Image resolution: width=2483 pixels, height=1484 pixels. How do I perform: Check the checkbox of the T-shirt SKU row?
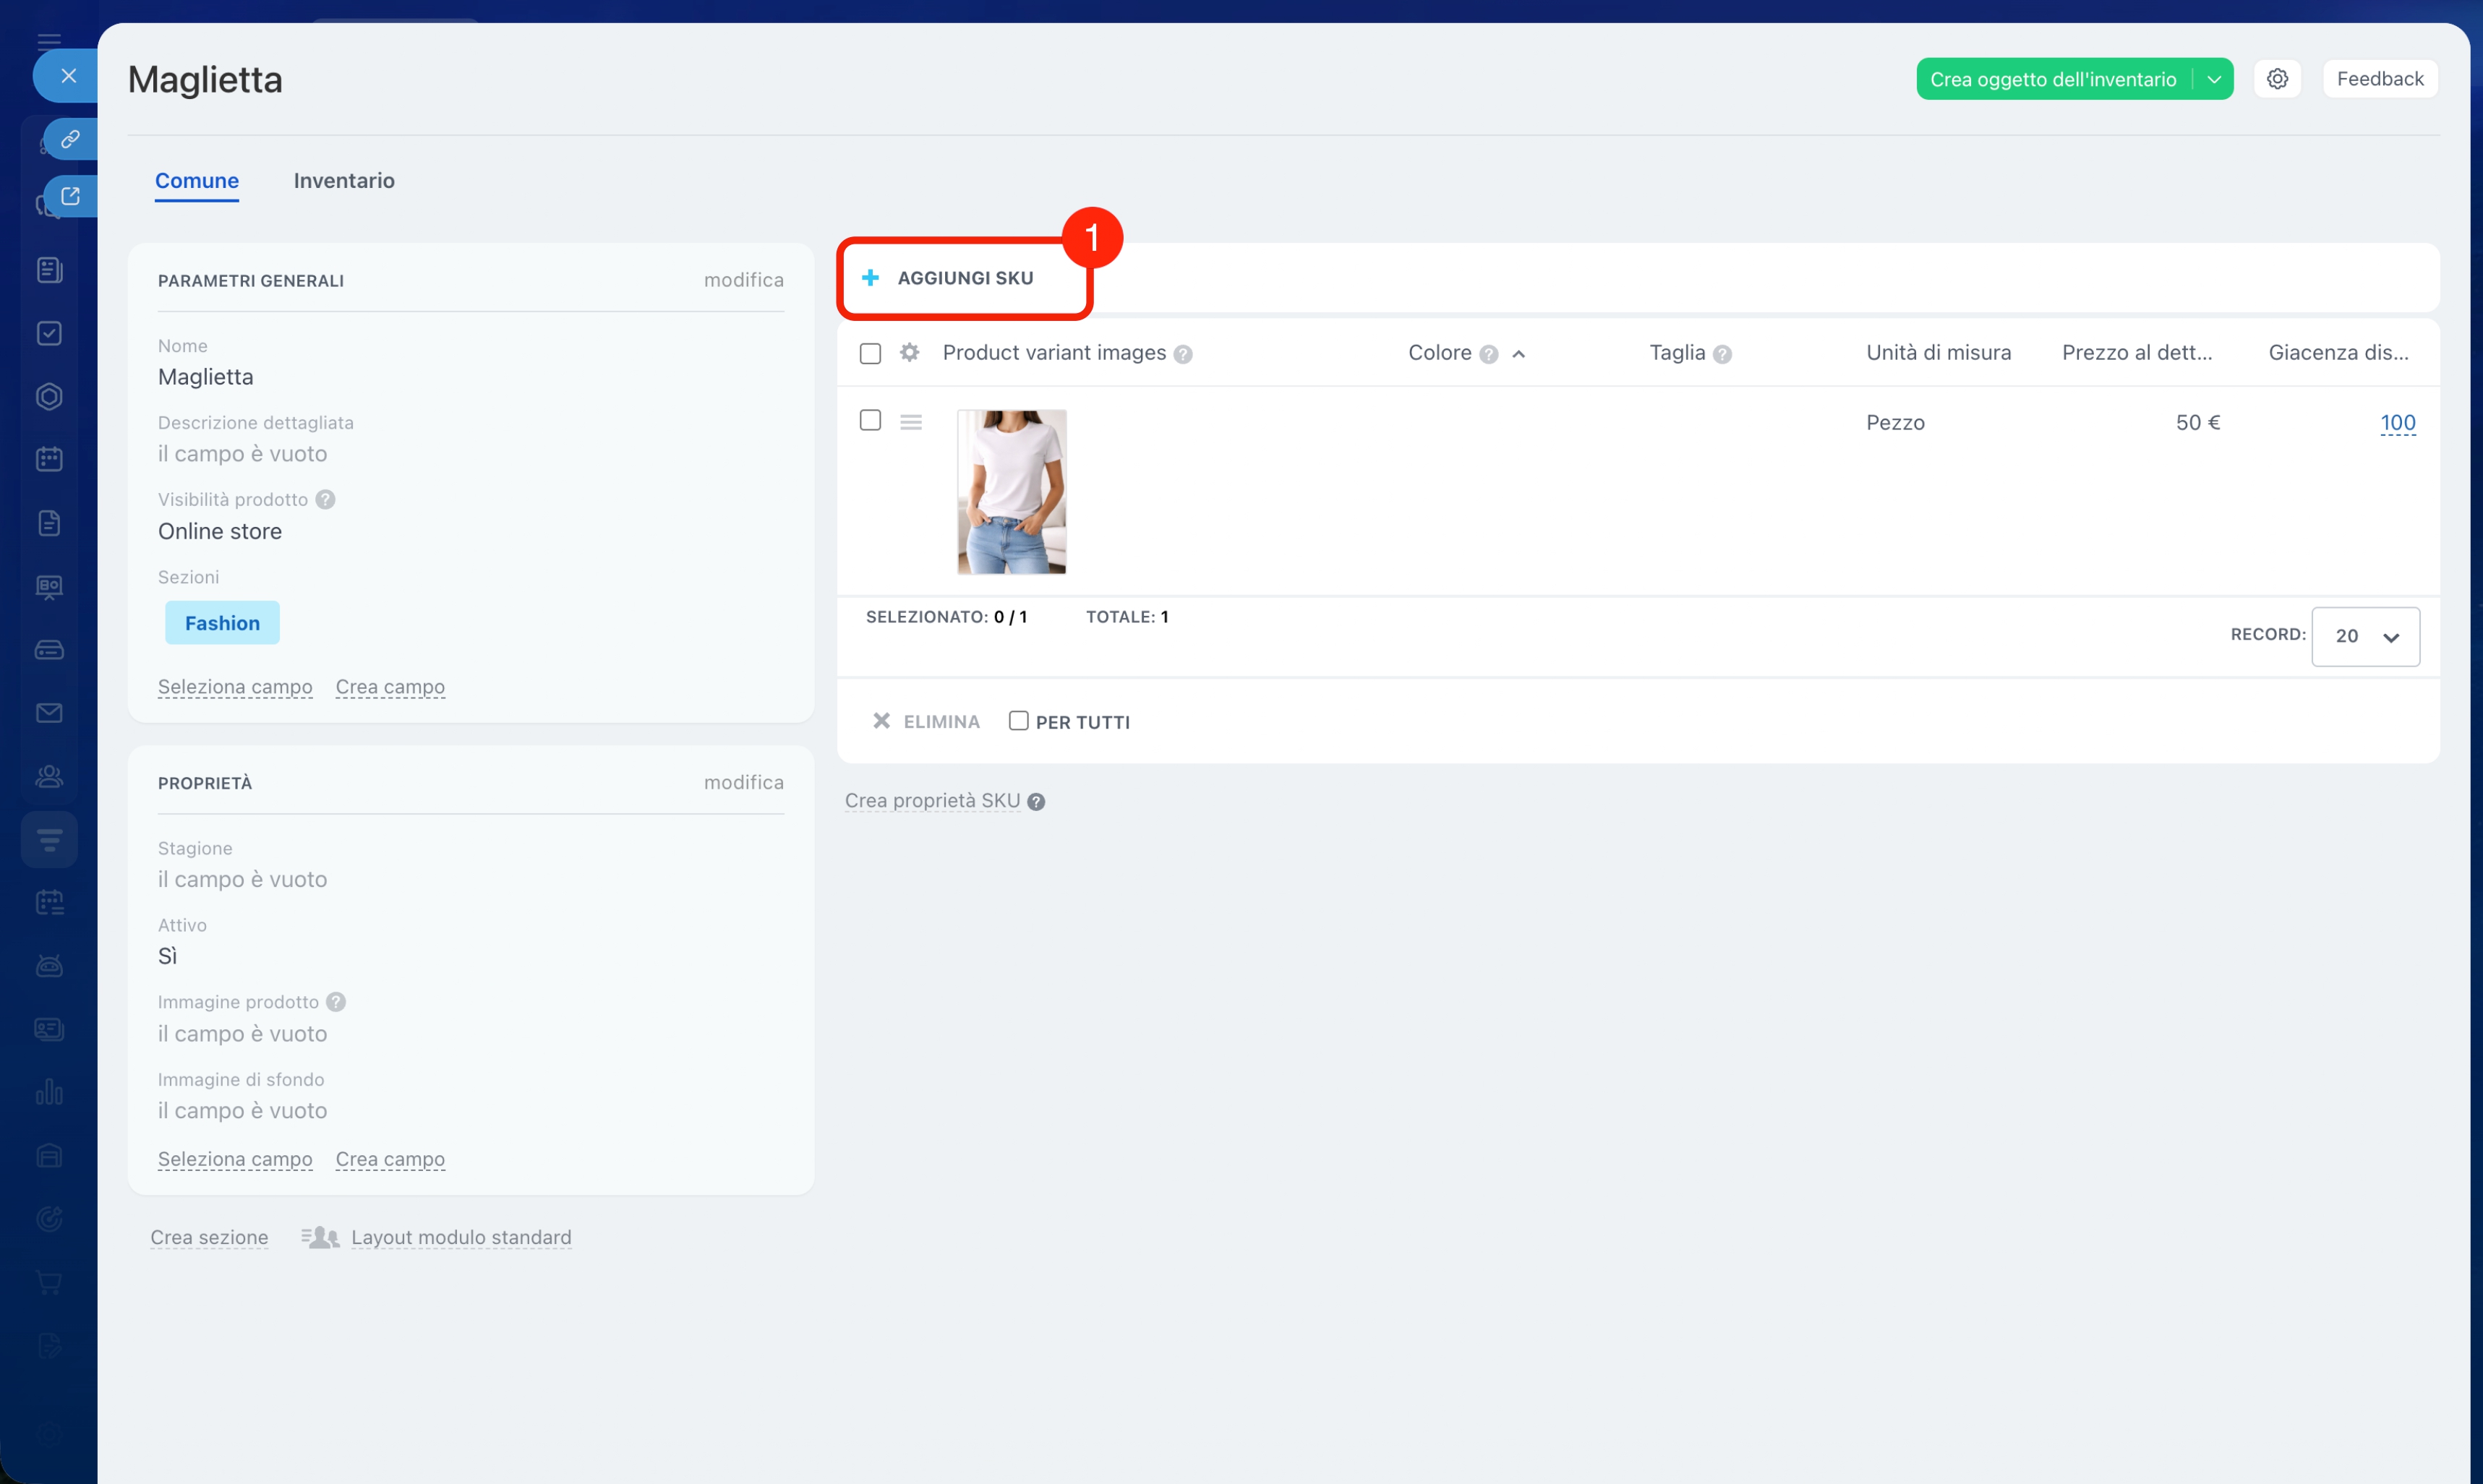click(x=870, y=420)
